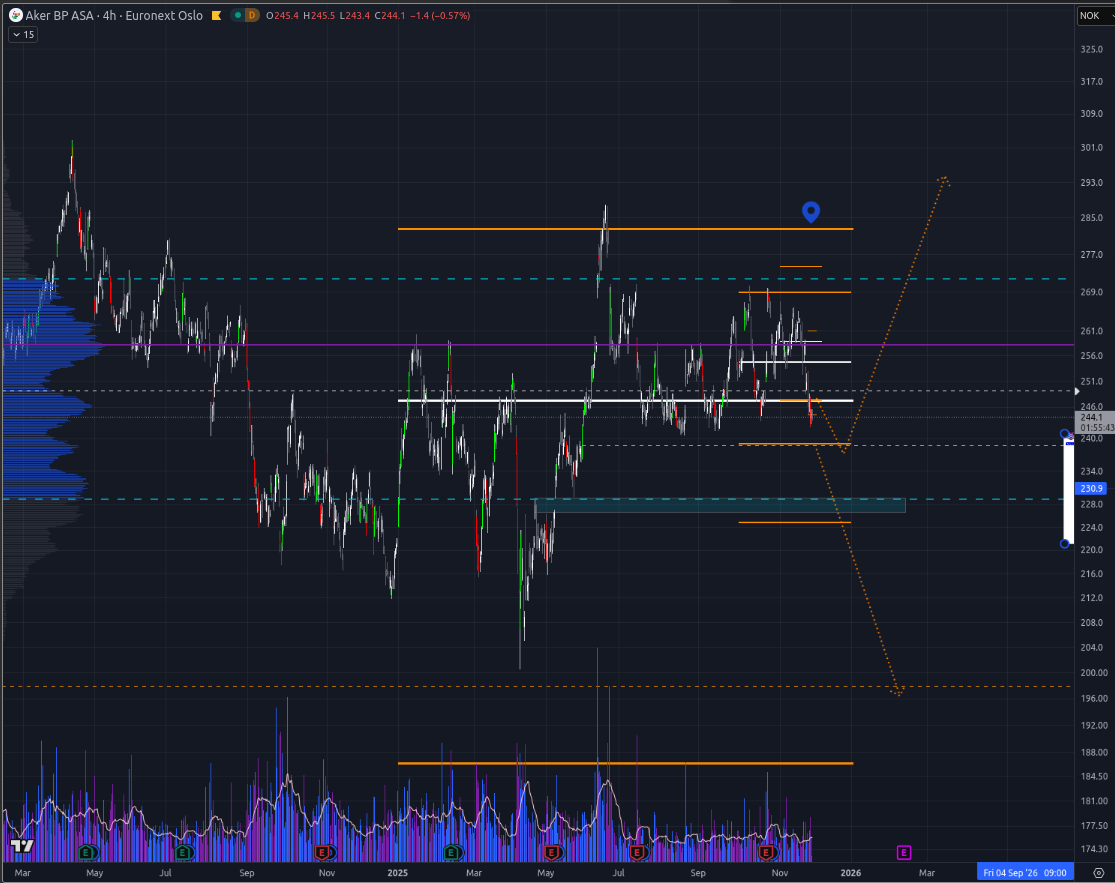The image size is (1115, 883).
Task: Click the 230.9 blue price label
Action: pyautogui.click(x=1091, y=488)
